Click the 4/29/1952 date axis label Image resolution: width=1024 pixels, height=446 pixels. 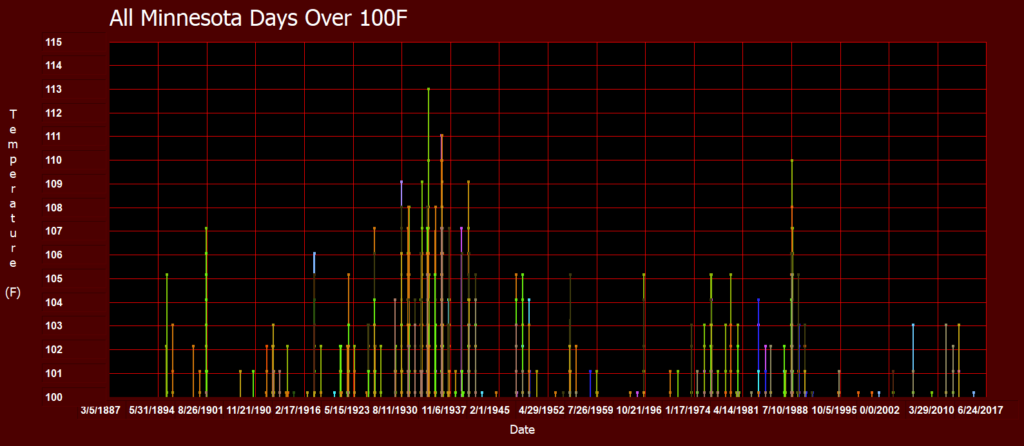click(x=540, y=410)
